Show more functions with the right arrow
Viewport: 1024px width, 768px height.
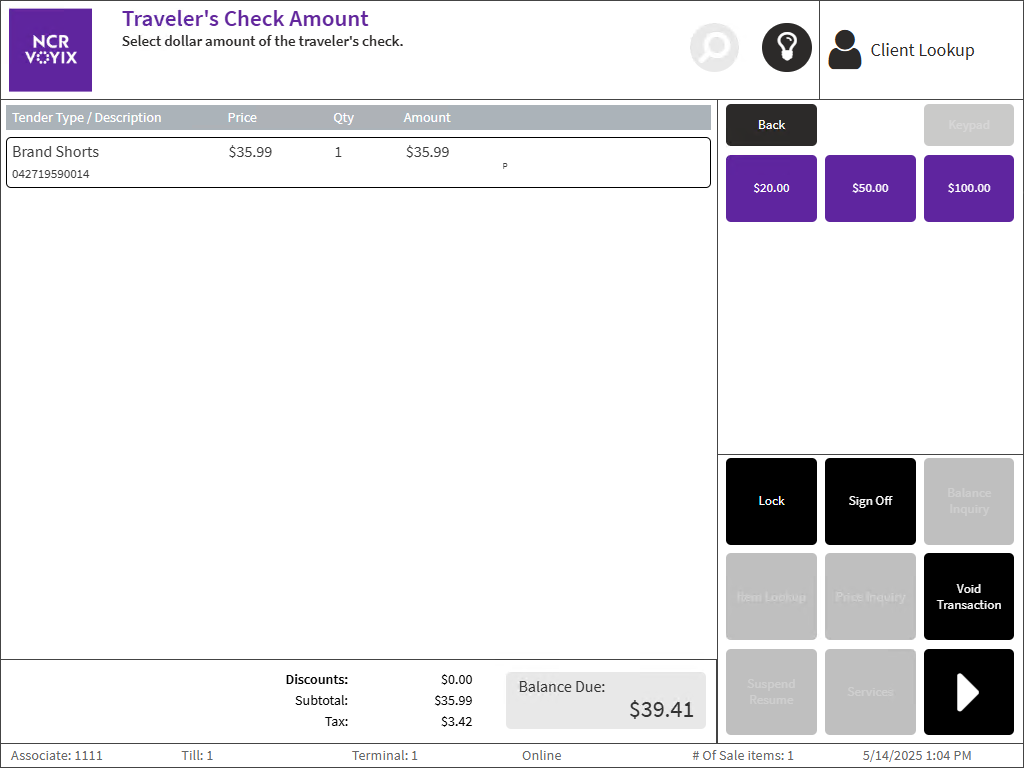point(968,691)
